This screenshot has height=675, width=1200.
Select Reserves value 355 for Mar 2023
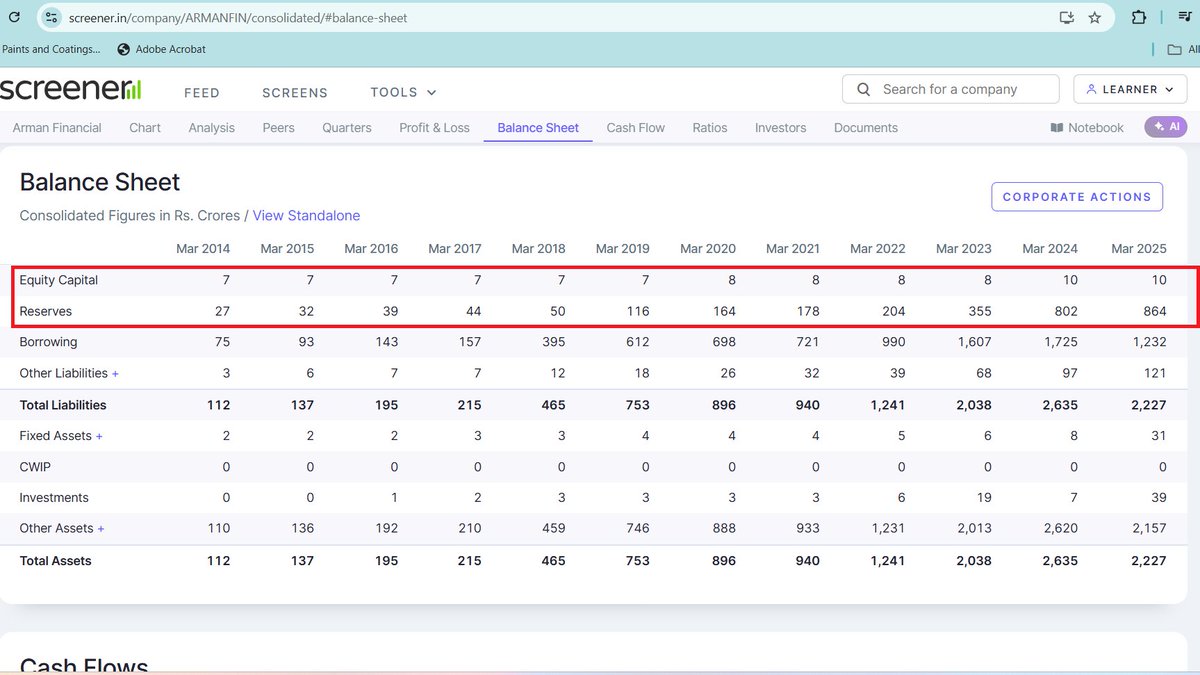pyautogui.click(x=980, y=311)
